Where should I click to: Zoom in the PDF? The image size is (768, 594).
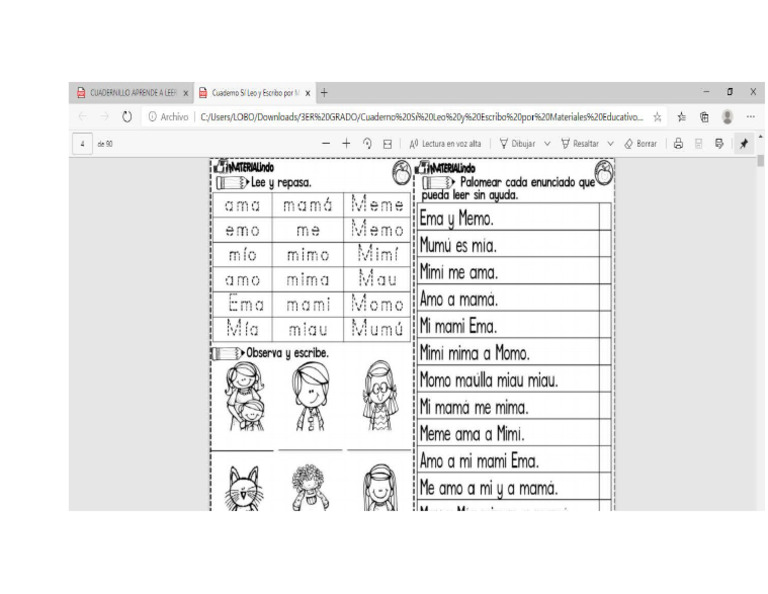pos(346,143)
